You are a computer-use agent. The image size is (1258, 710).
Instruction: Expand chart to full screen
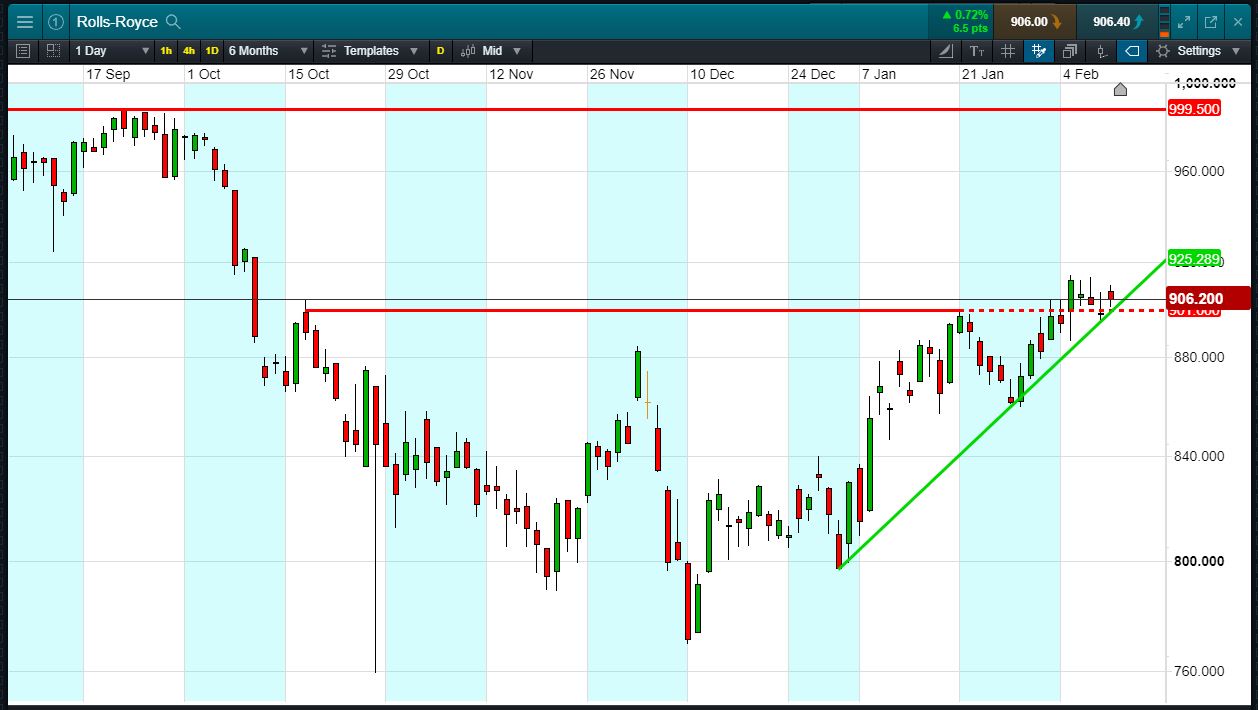coord(1185,21)
